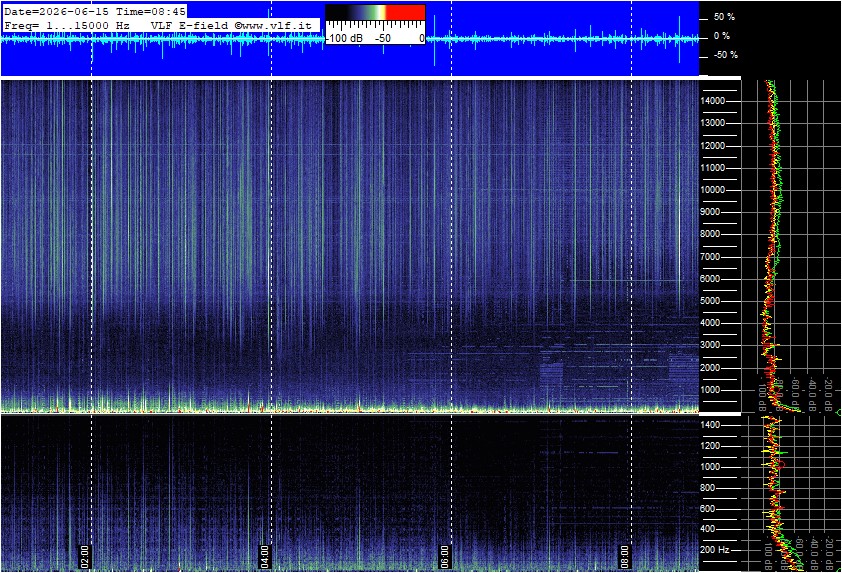The image size is (842, 573).
Task: Click the 1000 label on upper spectrogram axis
Action: (x=710, y=390)
